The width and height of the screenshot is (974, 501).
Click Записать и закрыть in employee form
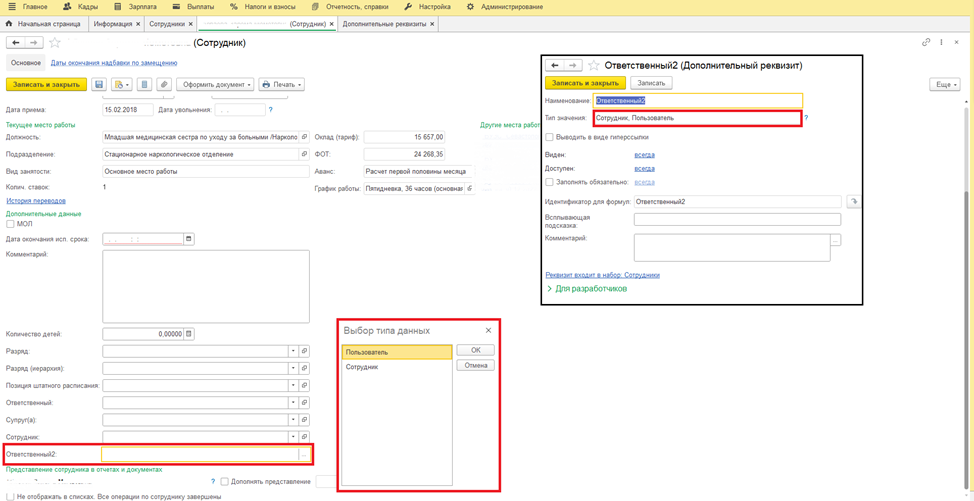pos(46,84)
